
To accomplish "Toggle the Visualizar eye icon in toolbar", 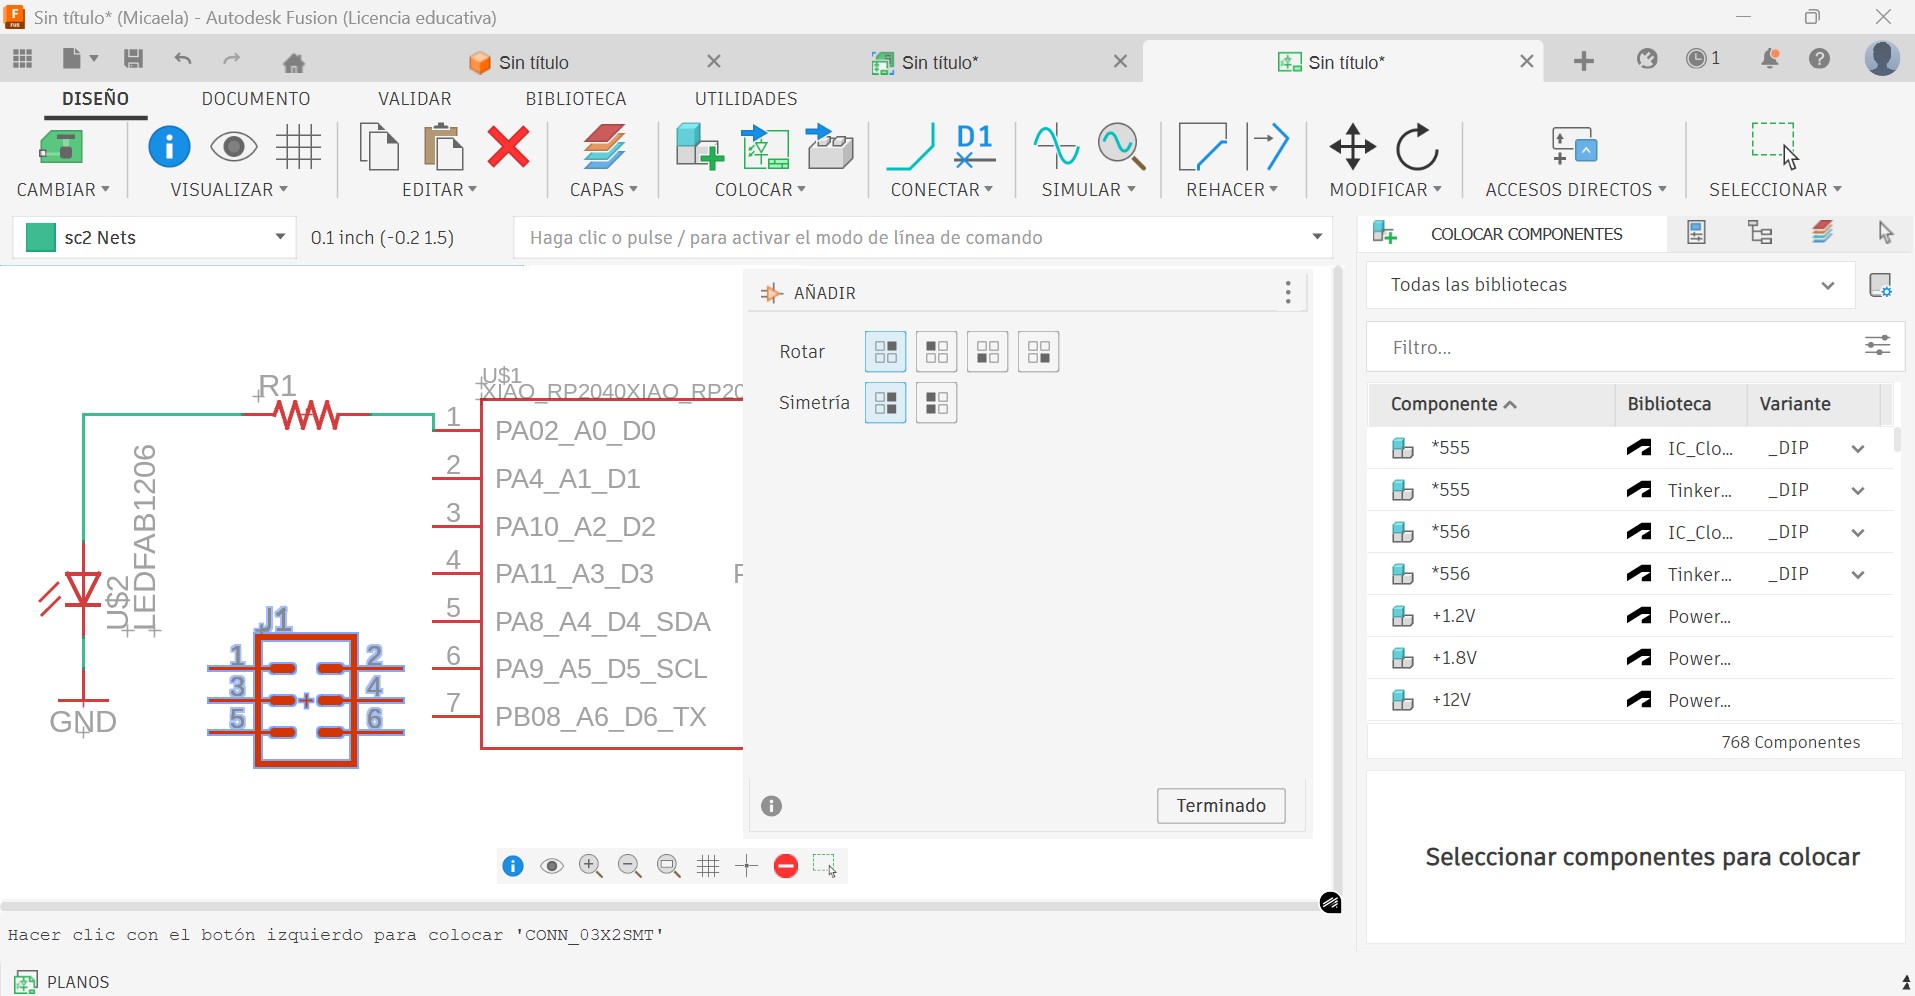I will pyautogui.click(x=234, y=147).
